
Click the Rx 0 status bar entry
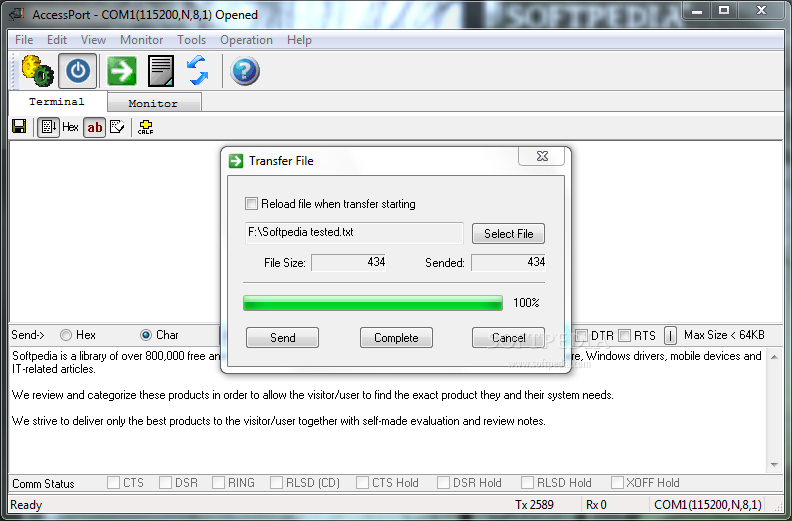click(x=596, y=504)
